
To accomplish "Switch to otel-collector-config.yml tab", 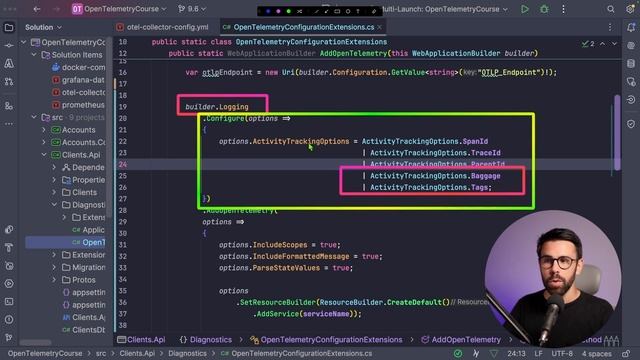I will (x=163, y=27).
